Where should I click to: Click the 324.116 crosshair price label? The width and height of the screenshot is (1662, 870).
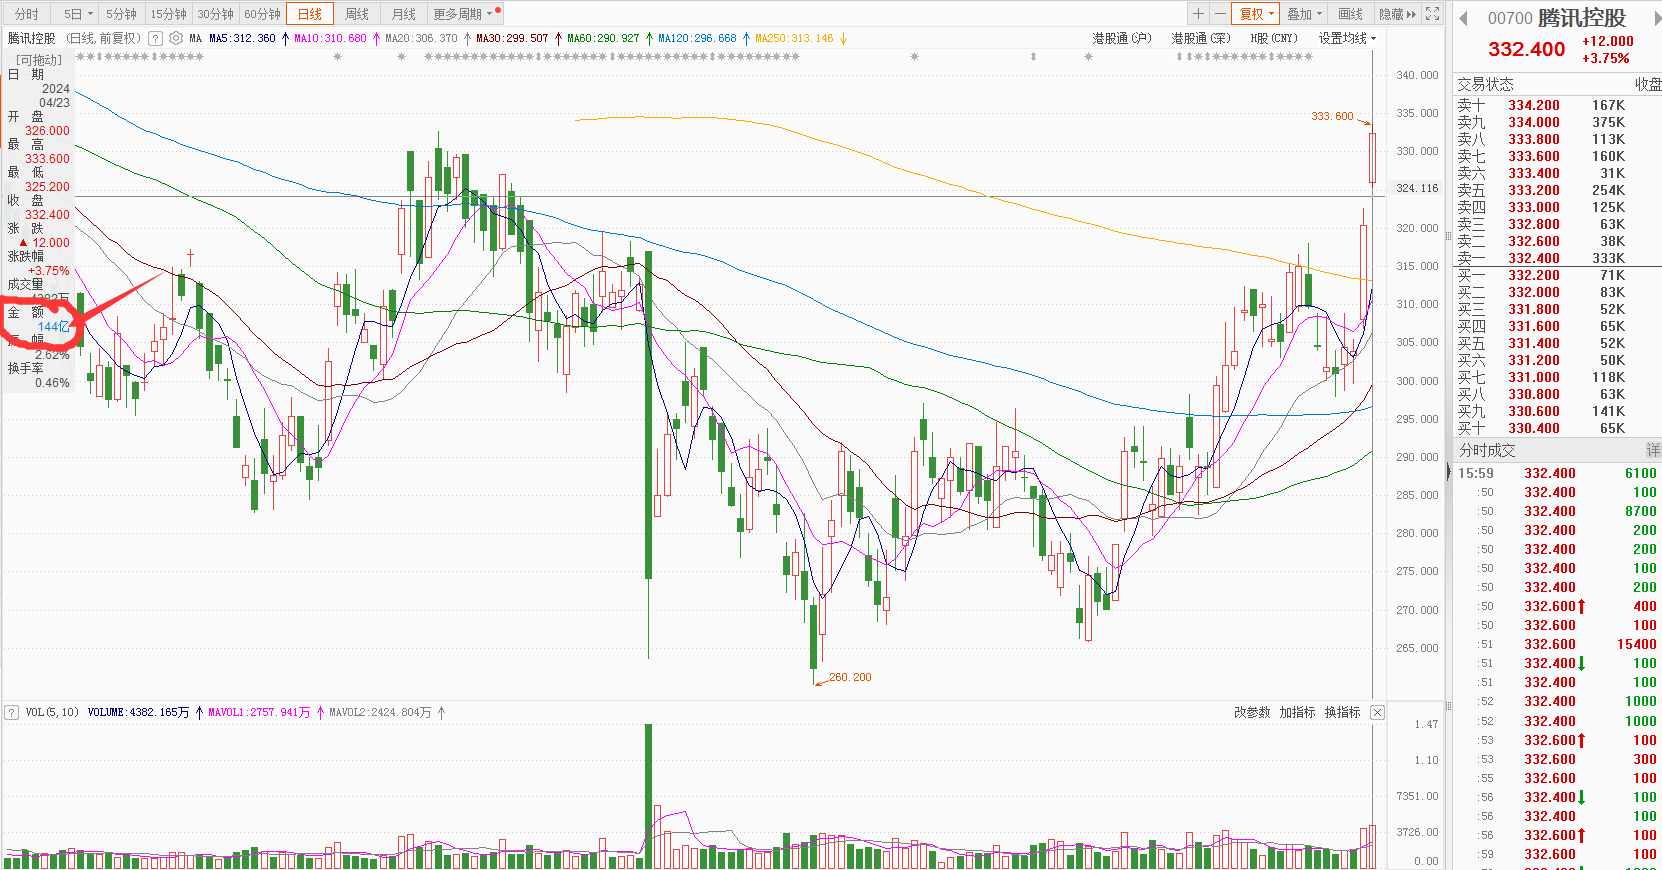point(1417,188)
